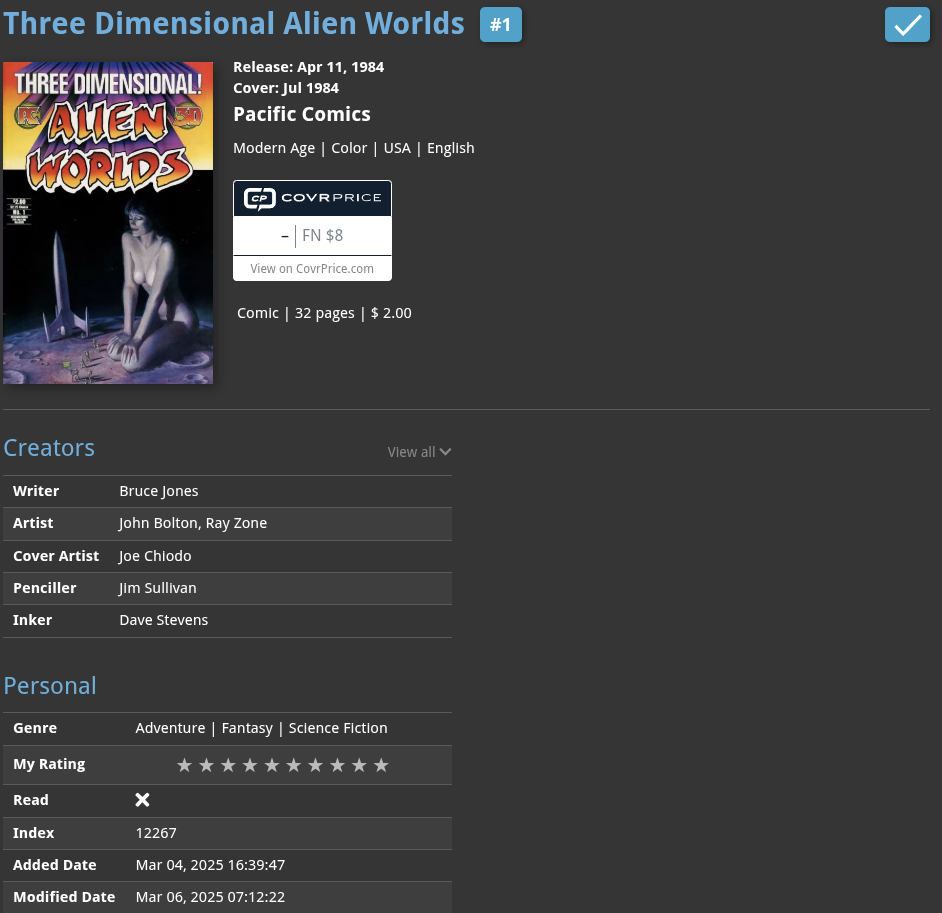The image size is (942, 913).
Task: Select the FN $8 price value
Action: click(x=323, y=235)
